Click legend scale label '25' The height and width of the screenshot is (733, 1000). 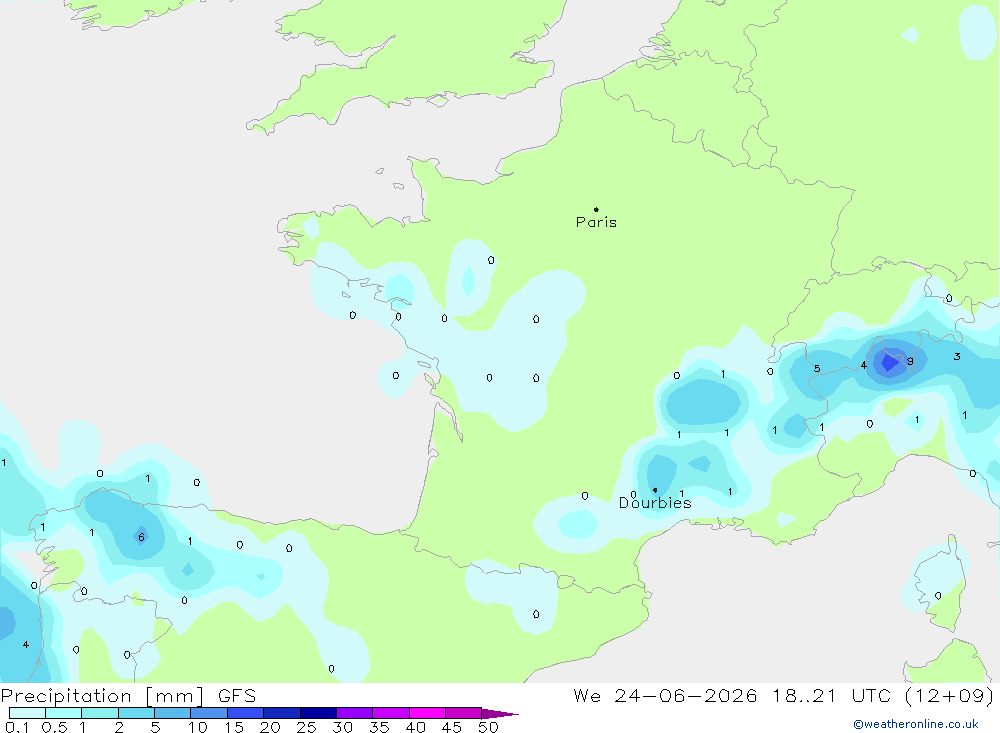306,727
